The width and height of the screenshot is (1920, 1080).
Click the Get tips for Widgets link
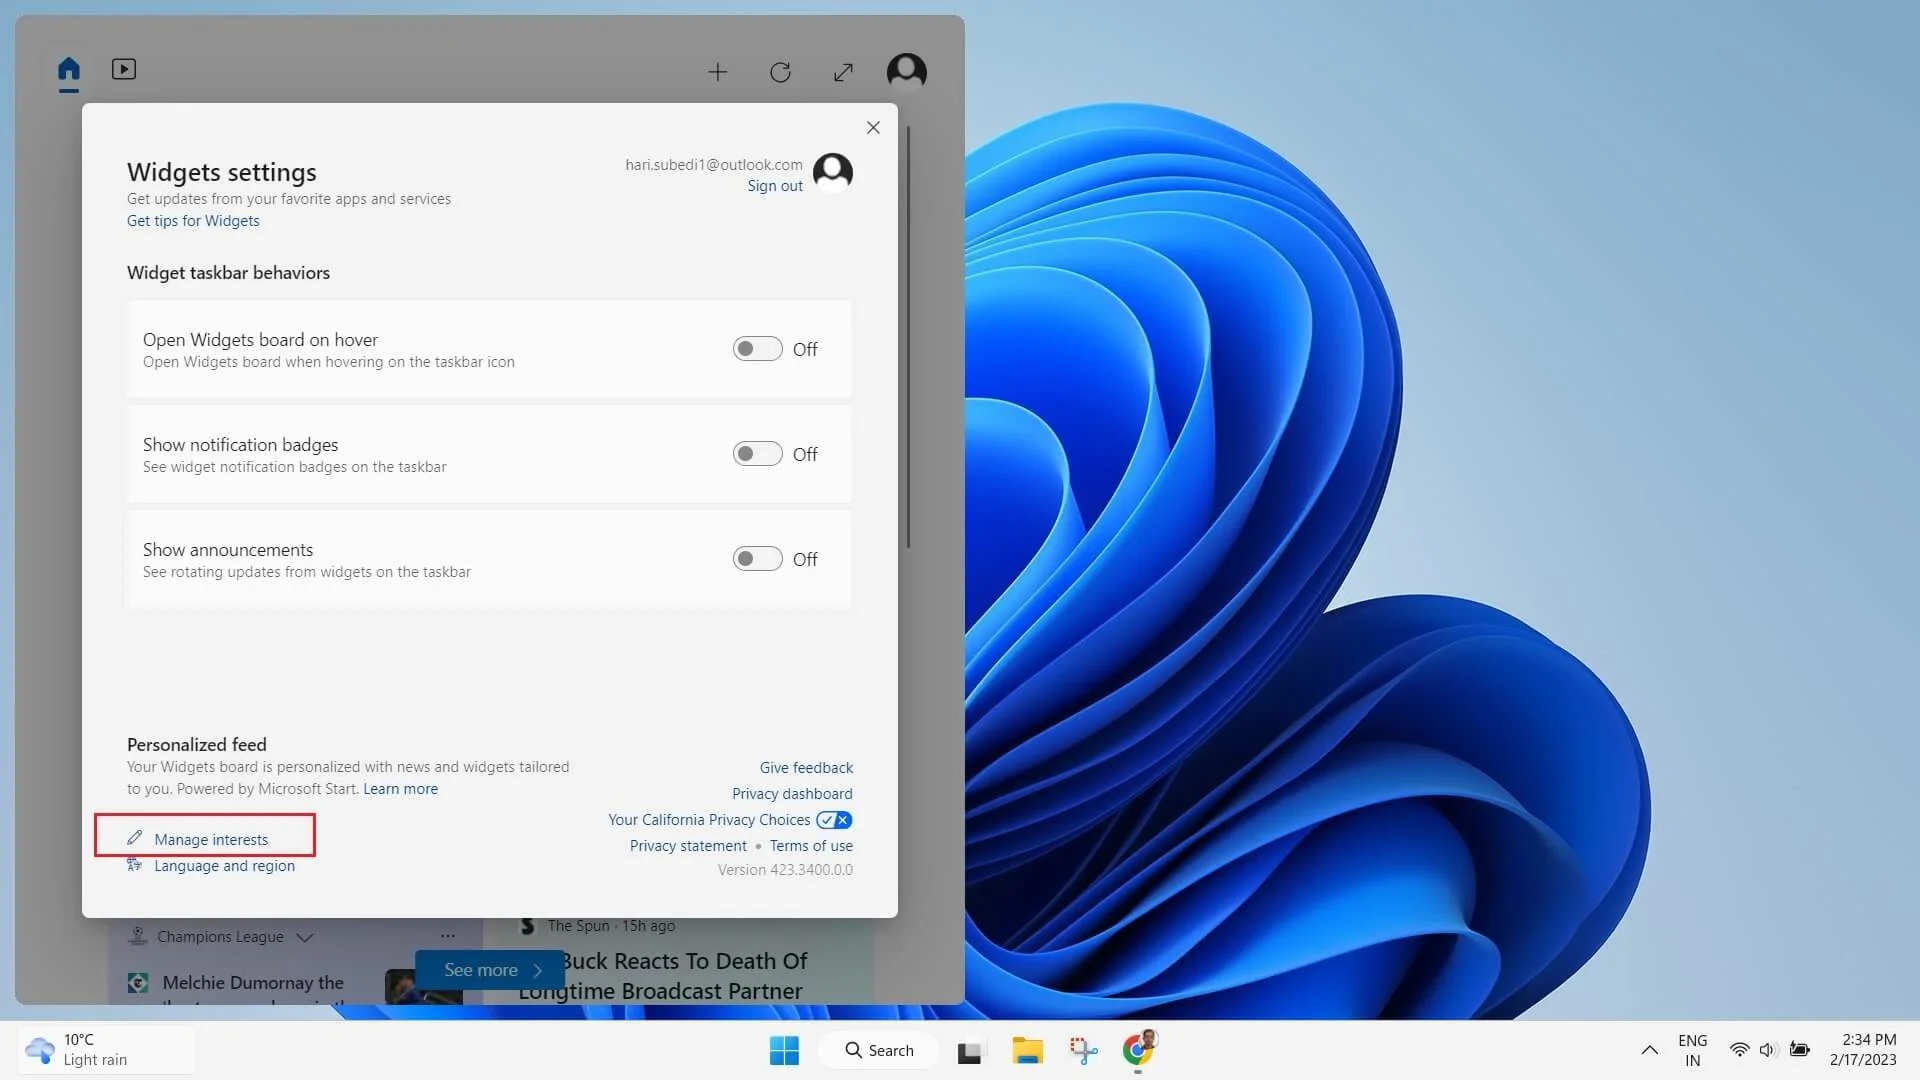pos(193,220)
